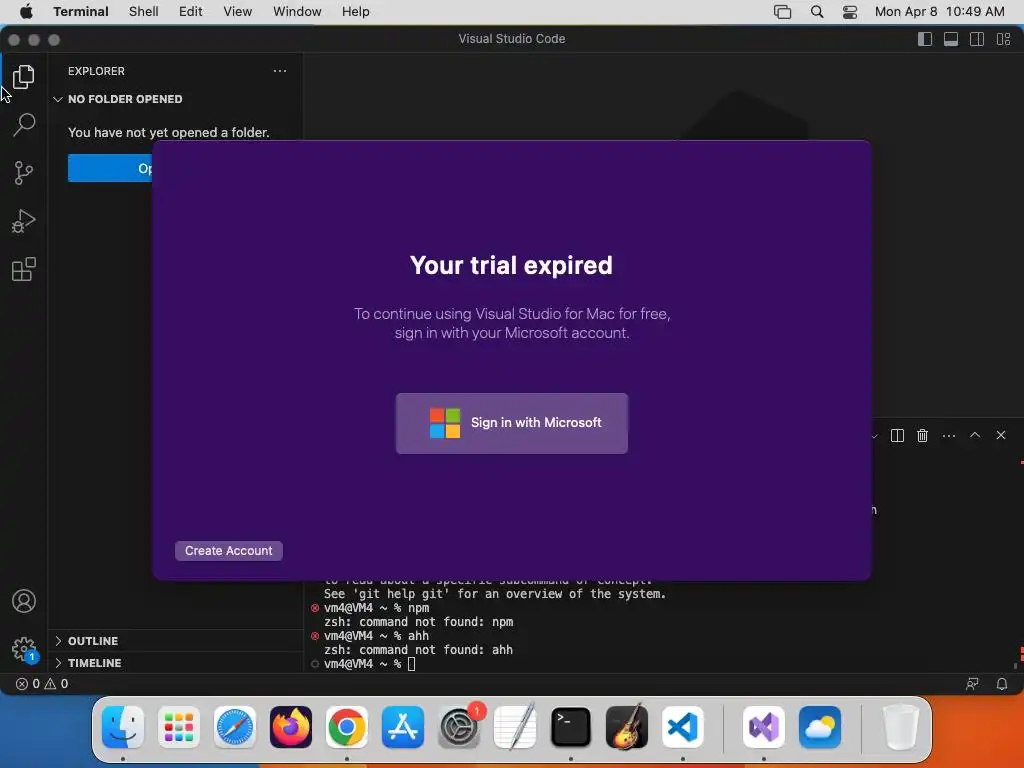The image size is (1024, 768).
Task: Open the Shell menu
Action: [144, 12]
